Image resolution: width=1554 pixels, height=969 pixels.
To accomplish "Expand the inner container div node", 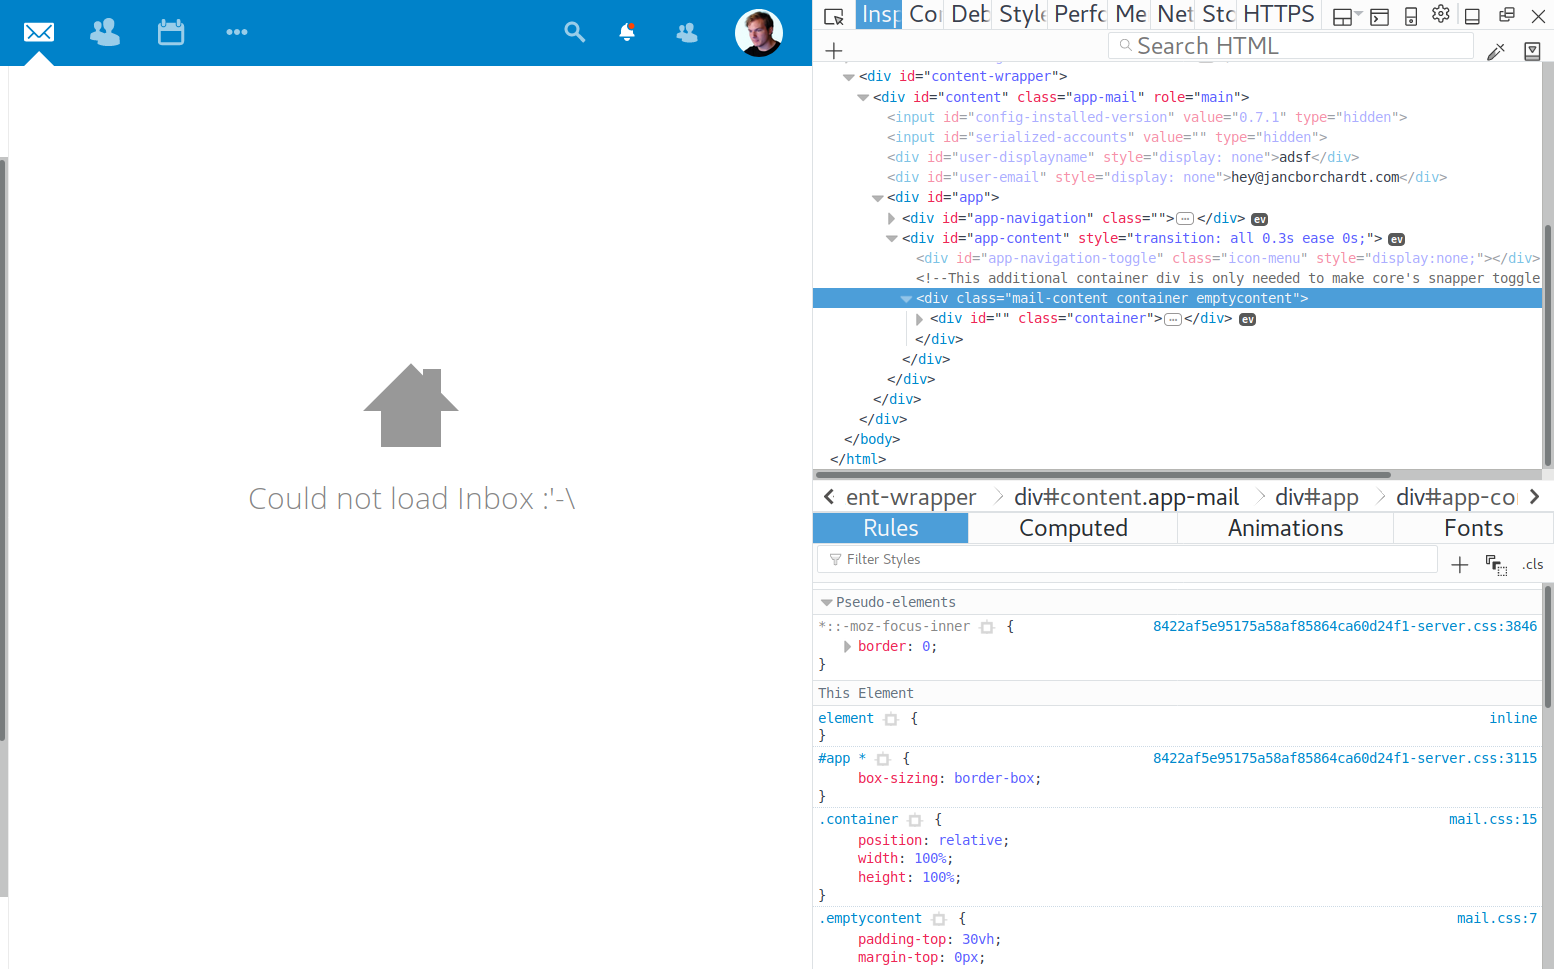I will [920, 319].
